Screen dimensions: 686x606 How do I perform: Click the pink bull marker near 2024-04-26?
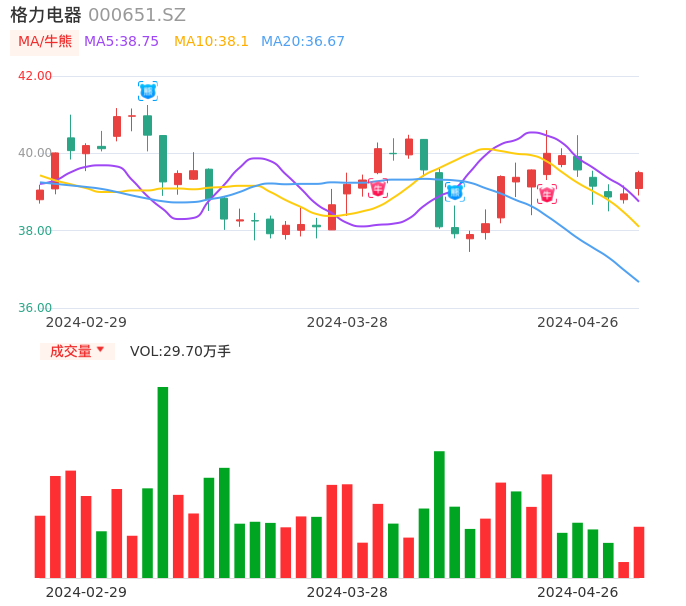coord(547,194)
